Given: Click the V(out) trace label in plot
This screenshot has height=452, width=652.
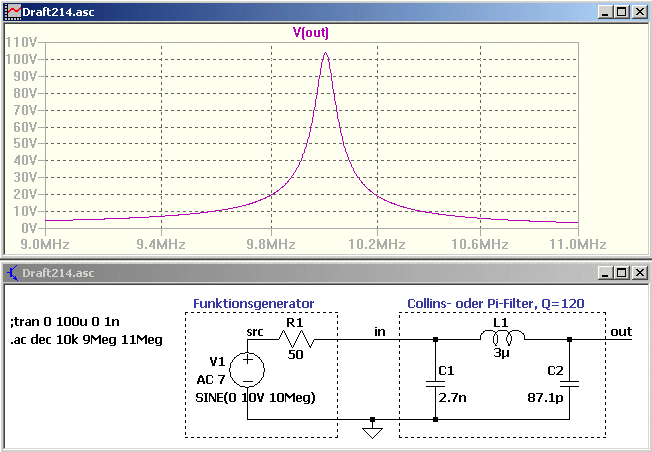Looking at the screenshot, I should tap(311, 32).
